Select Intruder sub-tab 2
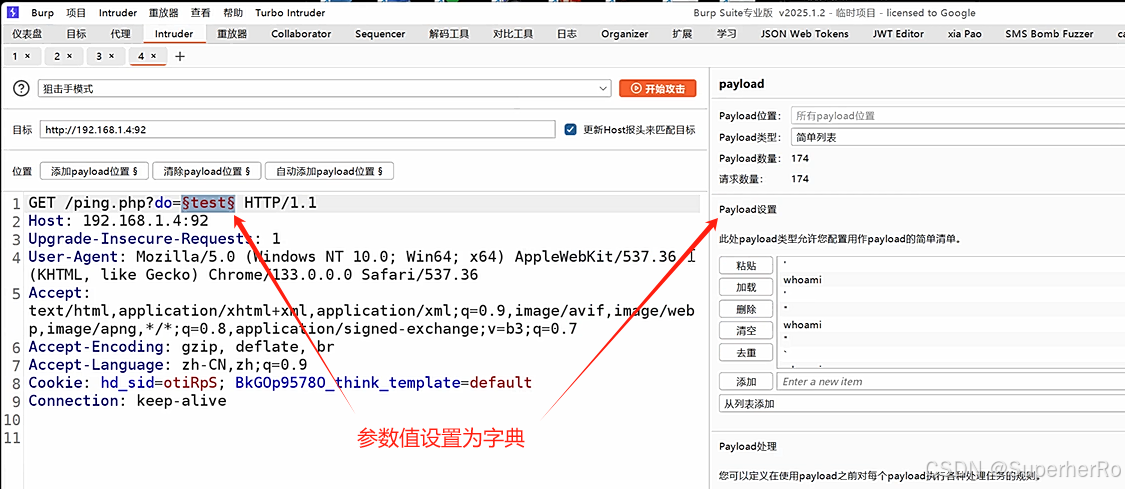Viewport: 1125px width, 489px height. pyautogui.click(x=57, y=56)
